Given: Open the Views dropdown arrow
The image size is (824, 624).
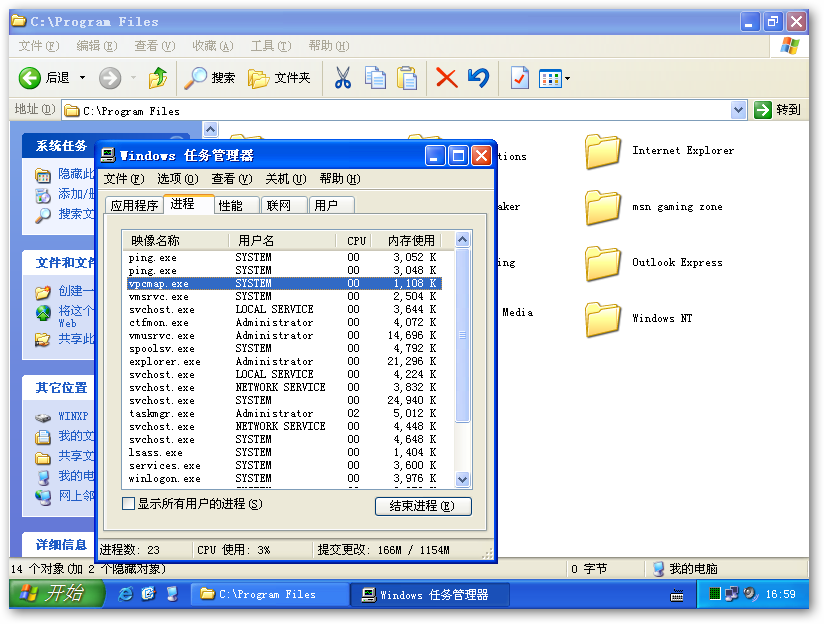Looking at the screenshot, I should [x=568, y=79].
